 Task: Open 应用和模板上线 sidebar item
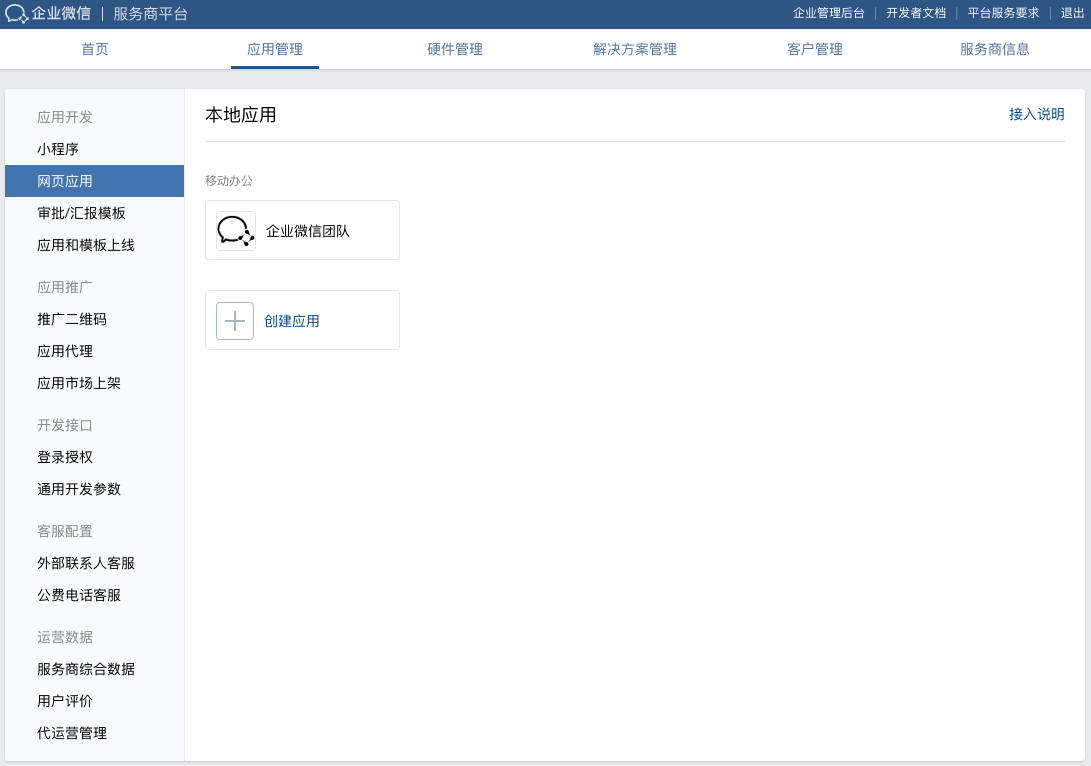coord(95,245)
